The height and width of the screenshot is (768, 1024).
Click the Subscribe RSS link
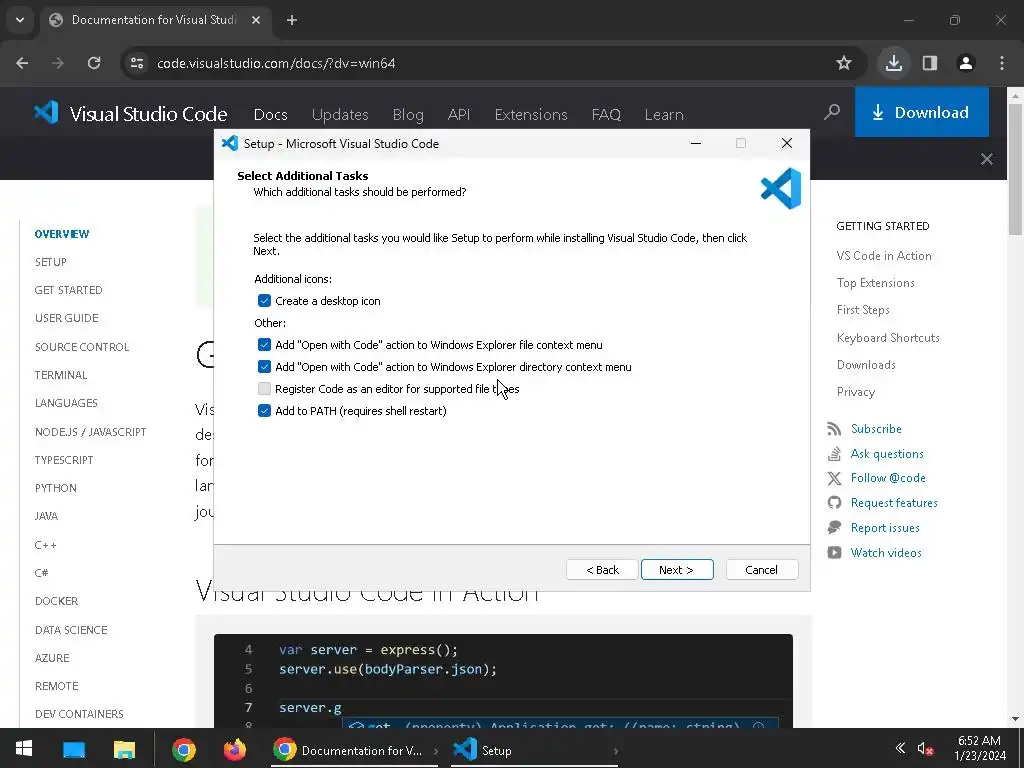[x=876, y=428]
